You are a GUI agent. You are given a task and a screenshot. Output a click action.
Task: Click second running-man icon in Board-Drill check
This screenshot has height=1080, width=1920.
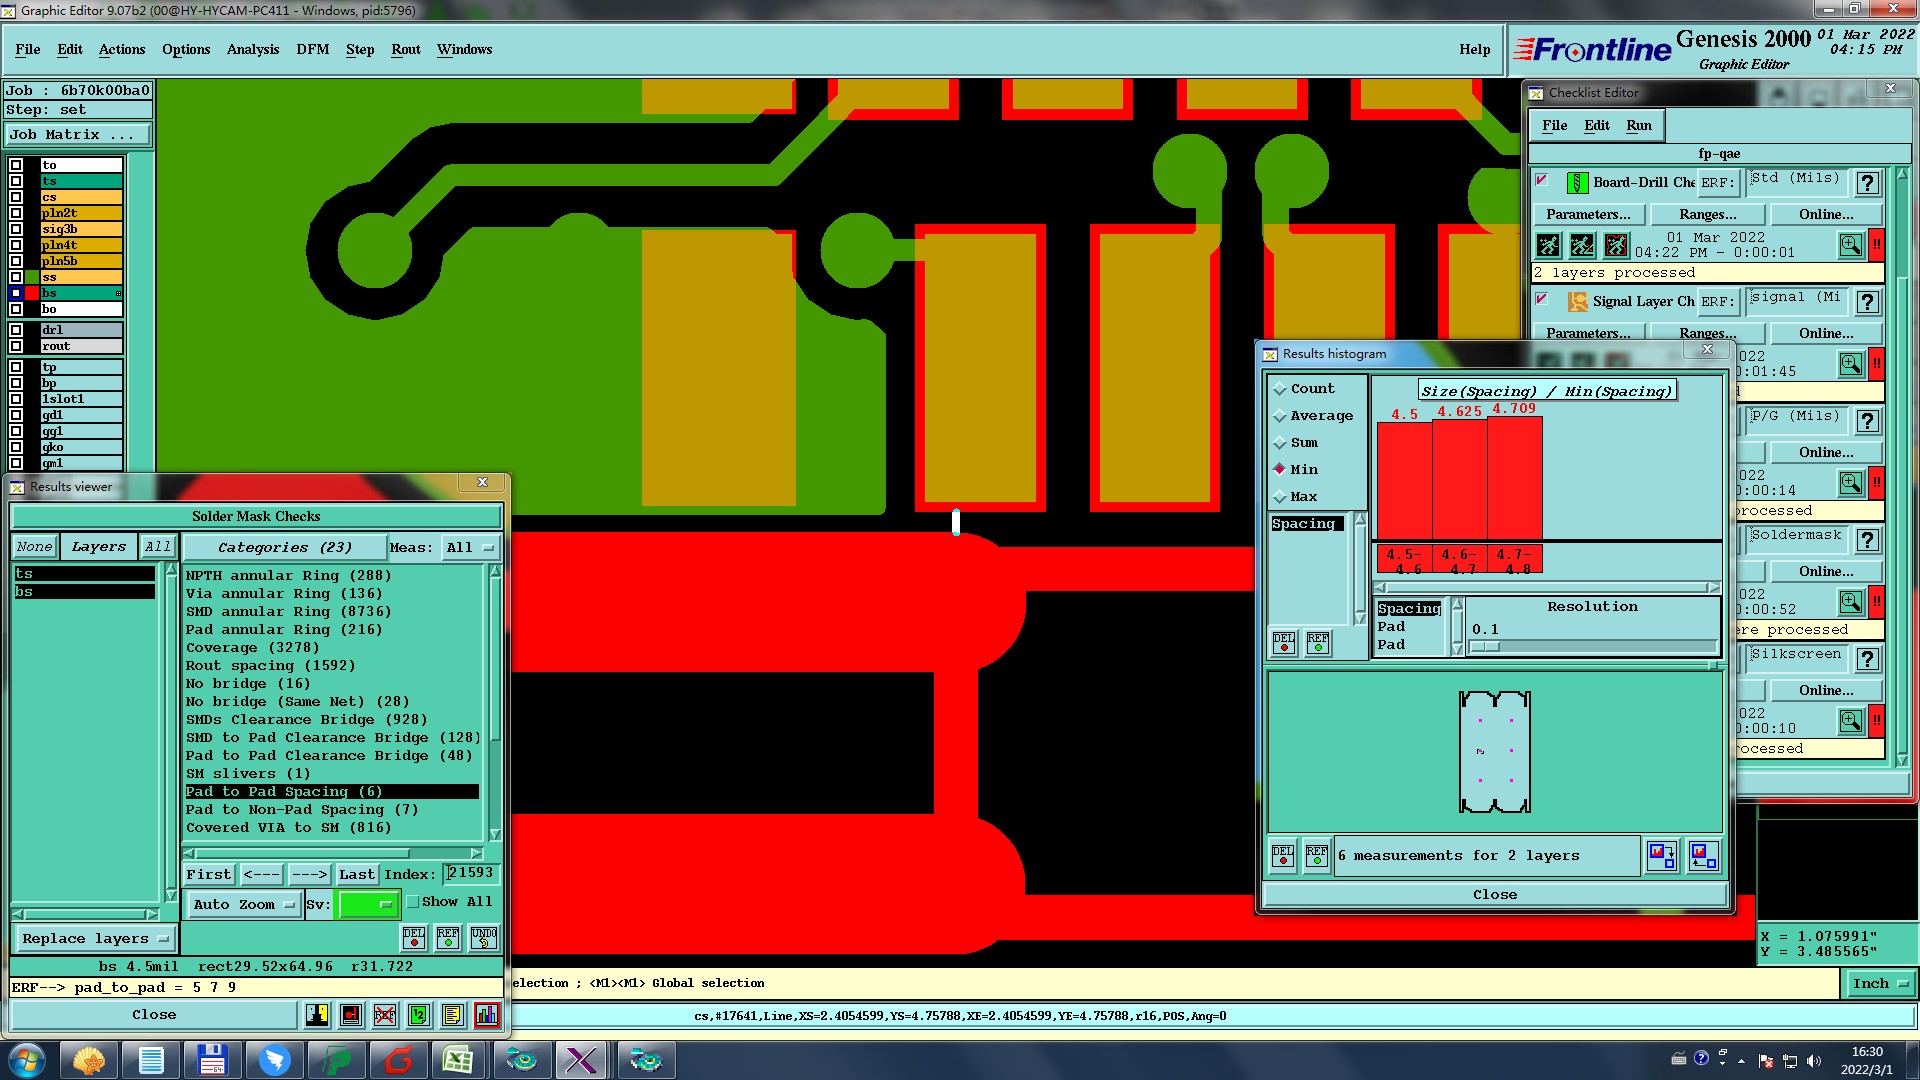[x=1582, y=245]
